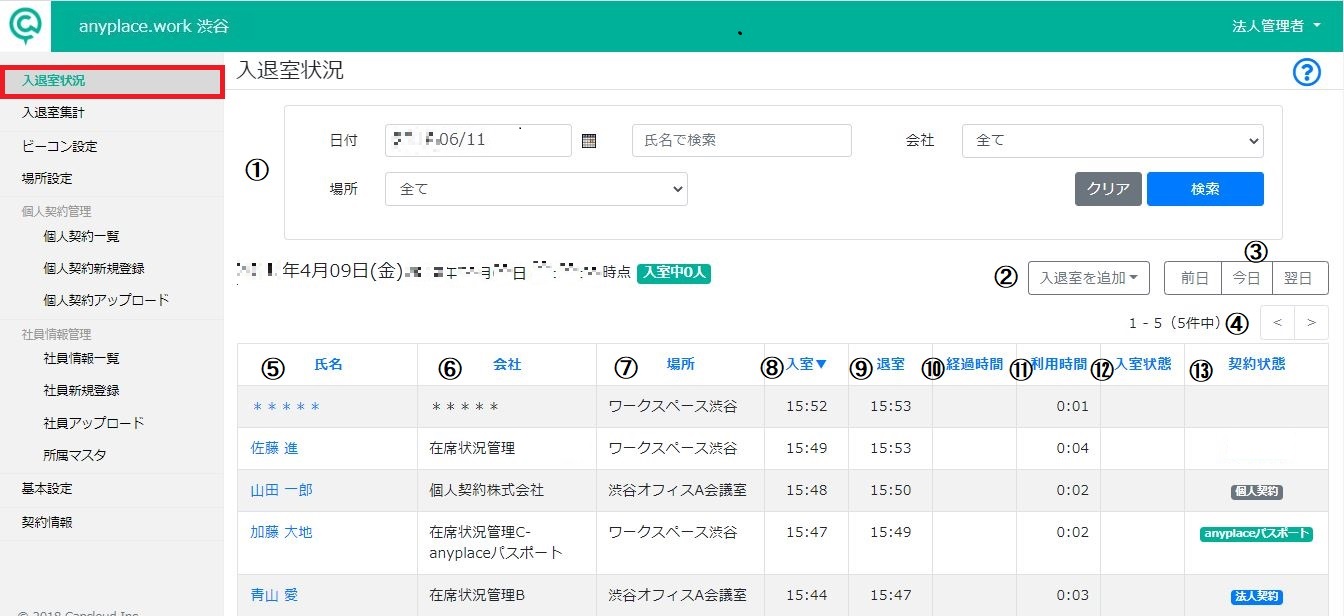Open 加藤 大地 name link
Image resolution: width=1344 pixels, height=616 pixels.
[281, 532]
